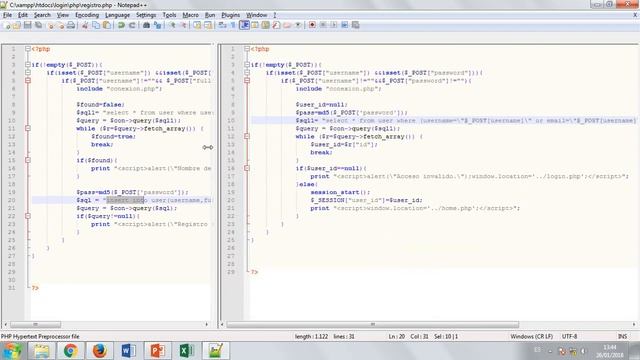Collapse left pane fold at line 3
Screen dimensions: 640x360
[x=28, y=64]
